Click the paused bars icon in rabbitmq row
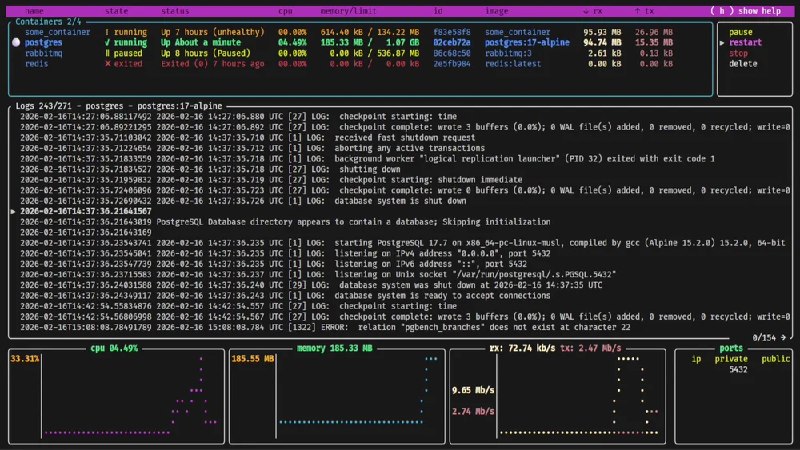The width and height of the screenshot is (800, 450). coord(107,53)
